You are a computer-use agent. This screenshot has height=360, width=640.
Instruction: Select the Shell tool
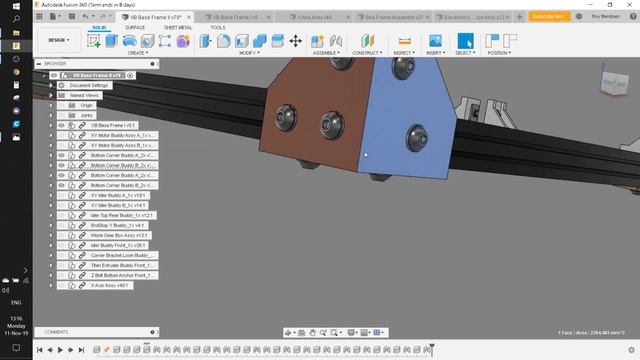pyautogui.click(x=242, y=41)
